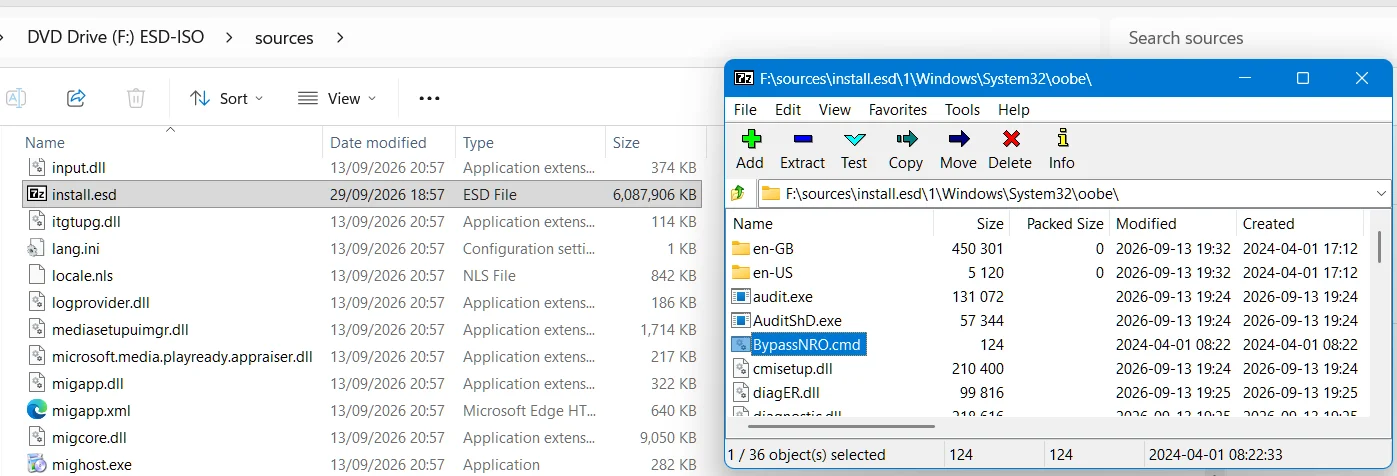Select the diagER.dll file icon
This screenshot has height=476, width=1397.
click(741, 392)
